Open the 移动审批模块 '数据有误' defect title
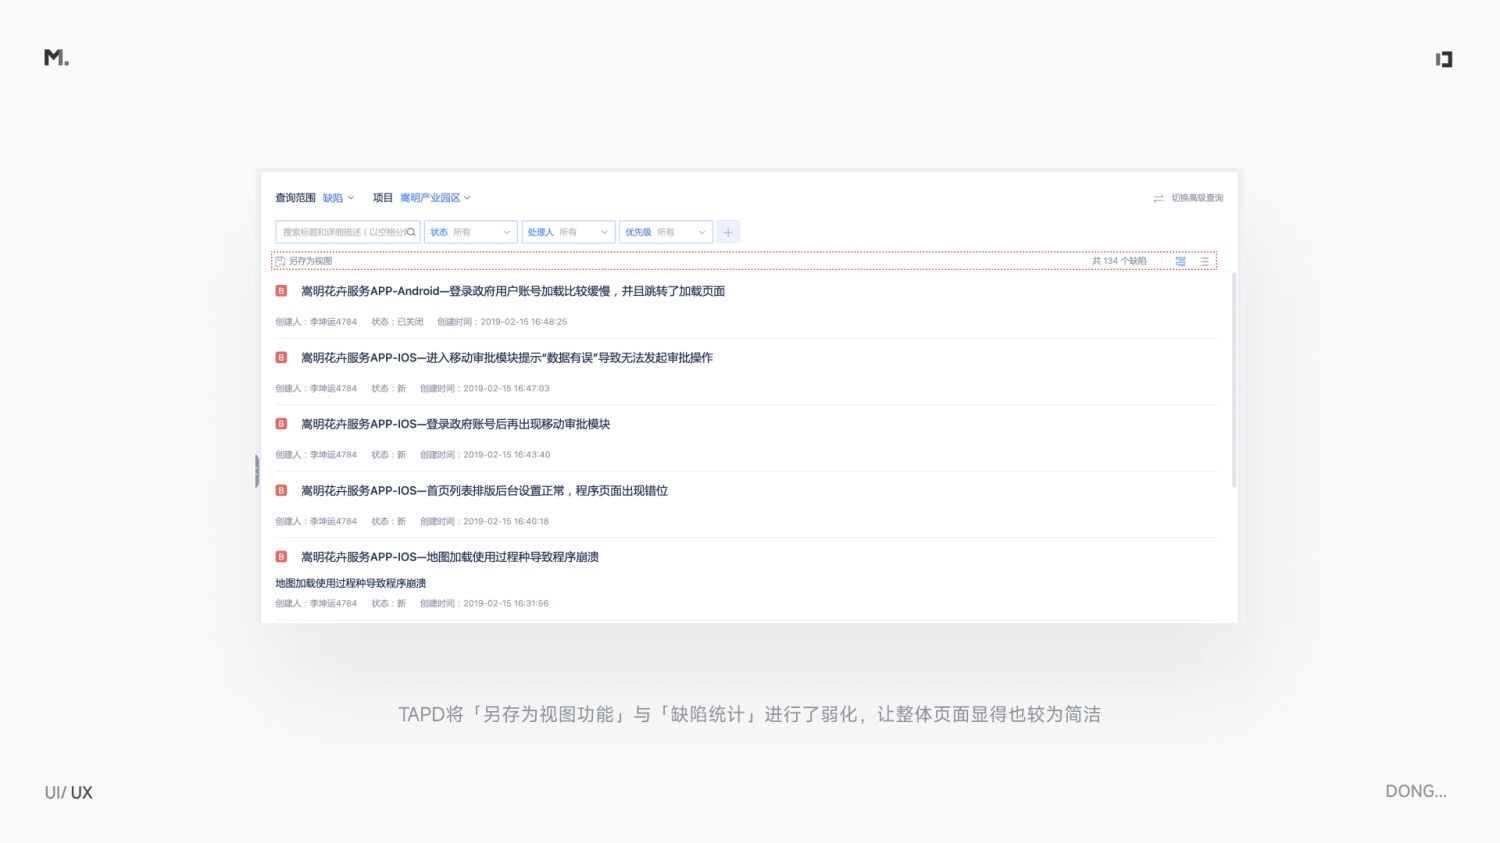The image size is (1500, 843). click(507, 358)
